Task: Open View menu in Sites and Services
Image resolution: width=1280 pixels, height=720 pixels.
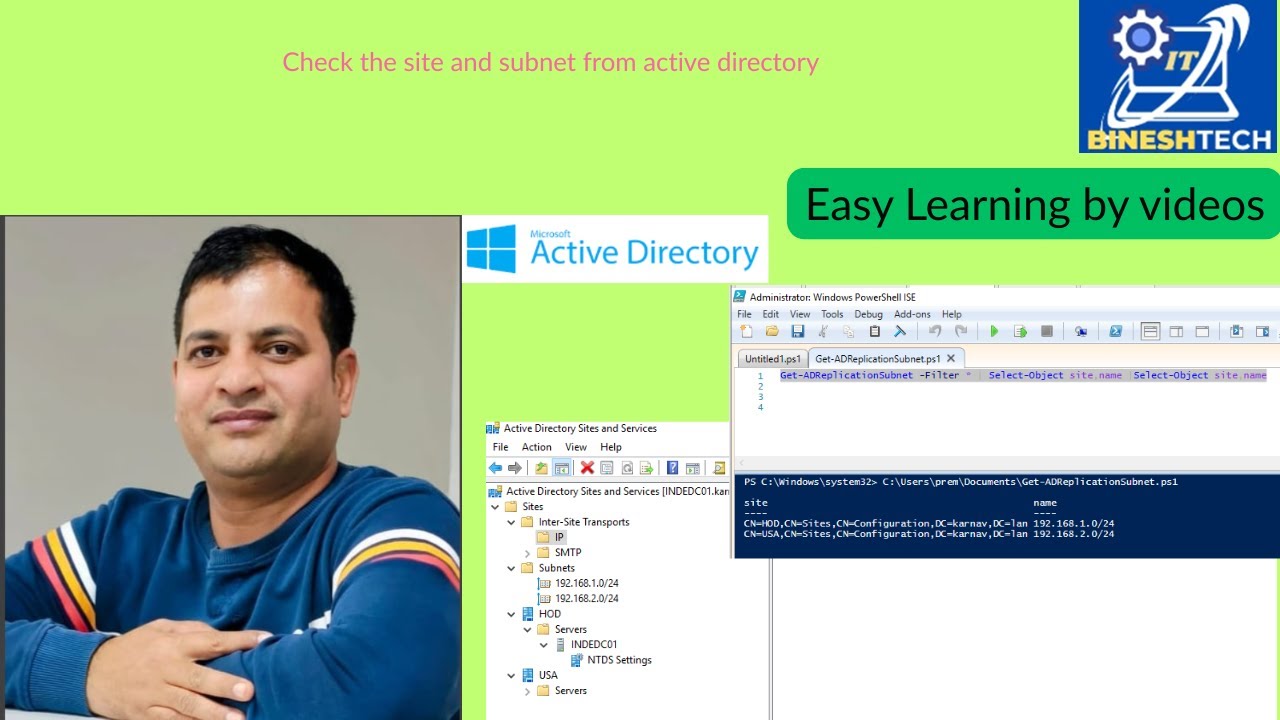Action: tap(576, 447)
